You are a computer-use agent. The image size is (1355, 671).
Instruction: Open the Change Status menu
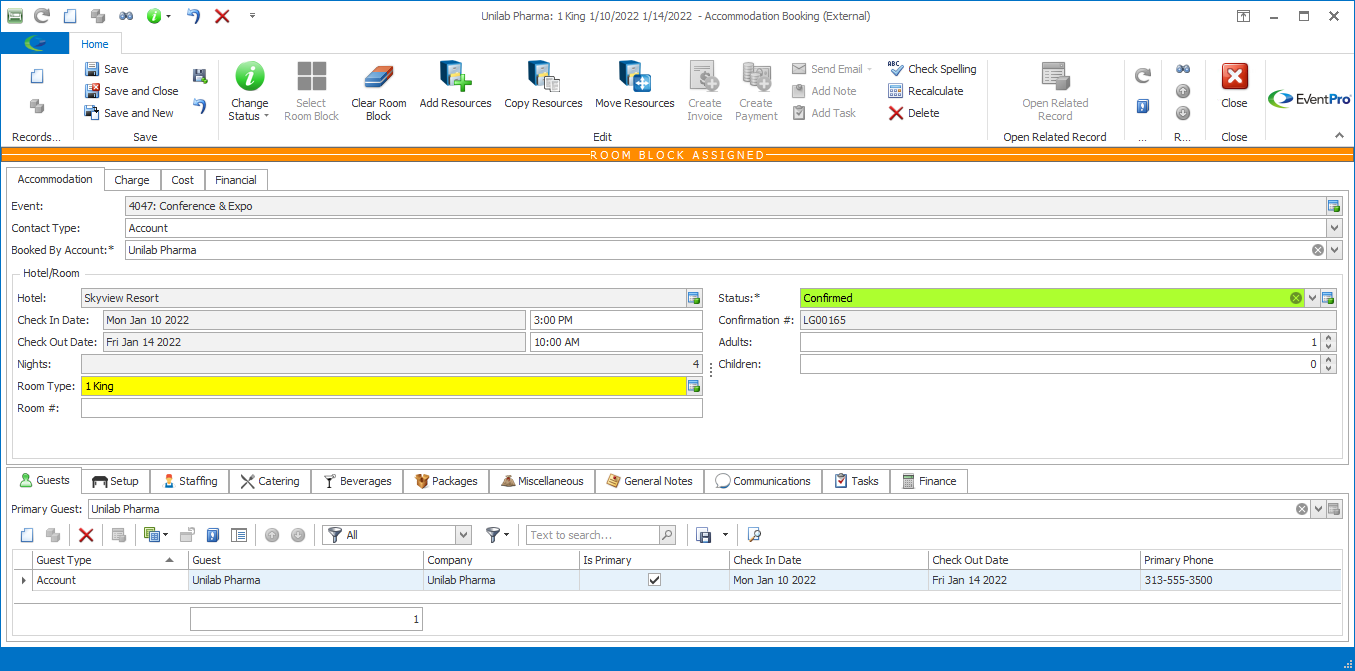[x=249, y=92]
